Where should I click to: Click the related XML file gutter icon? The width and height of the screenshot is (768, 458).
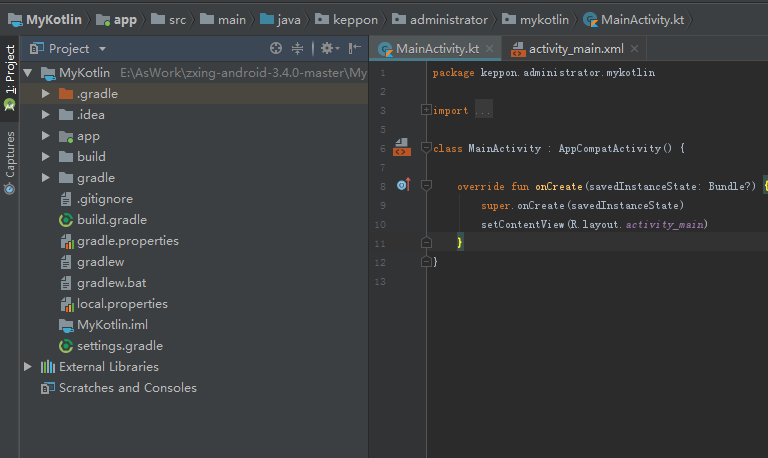(402, 147)
